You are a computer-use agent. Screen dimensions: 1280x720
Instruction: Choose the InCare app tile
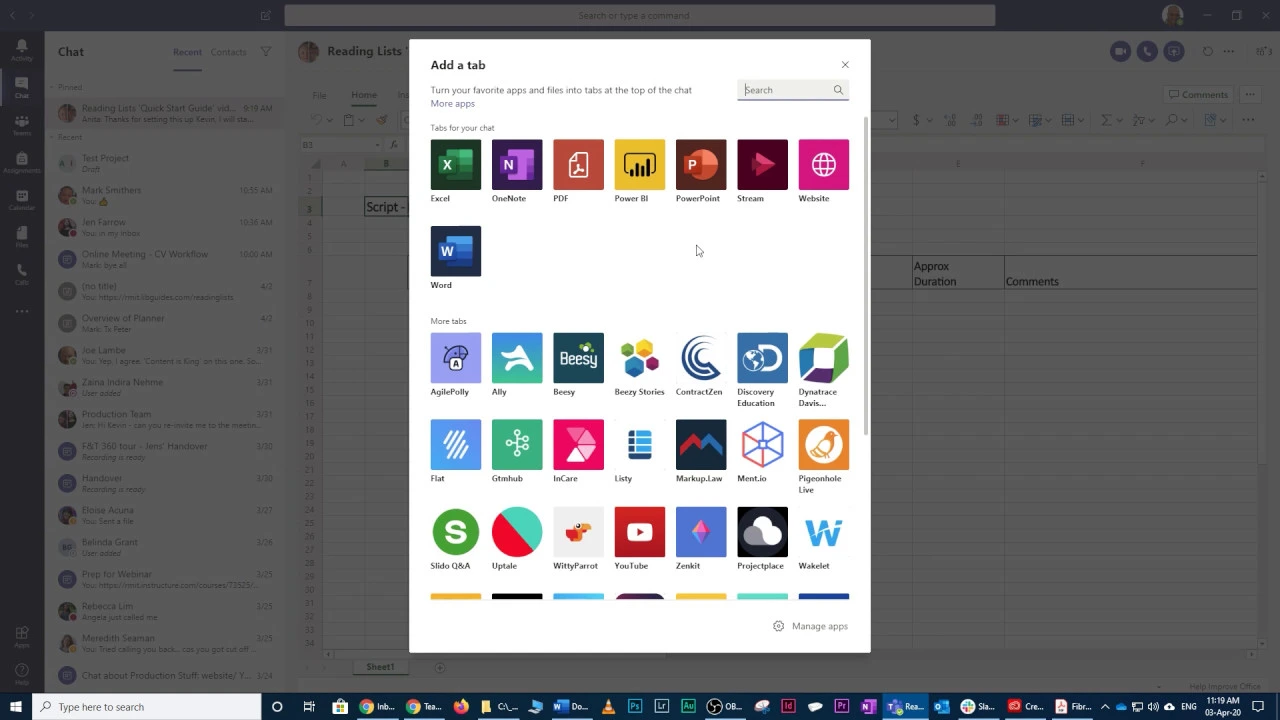click(578, 445)
